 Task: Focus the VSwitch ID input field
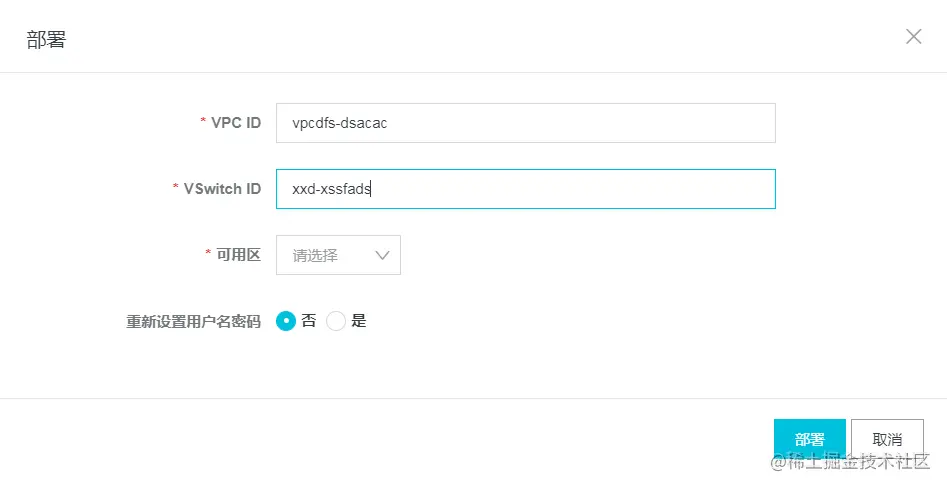(525, 189)
